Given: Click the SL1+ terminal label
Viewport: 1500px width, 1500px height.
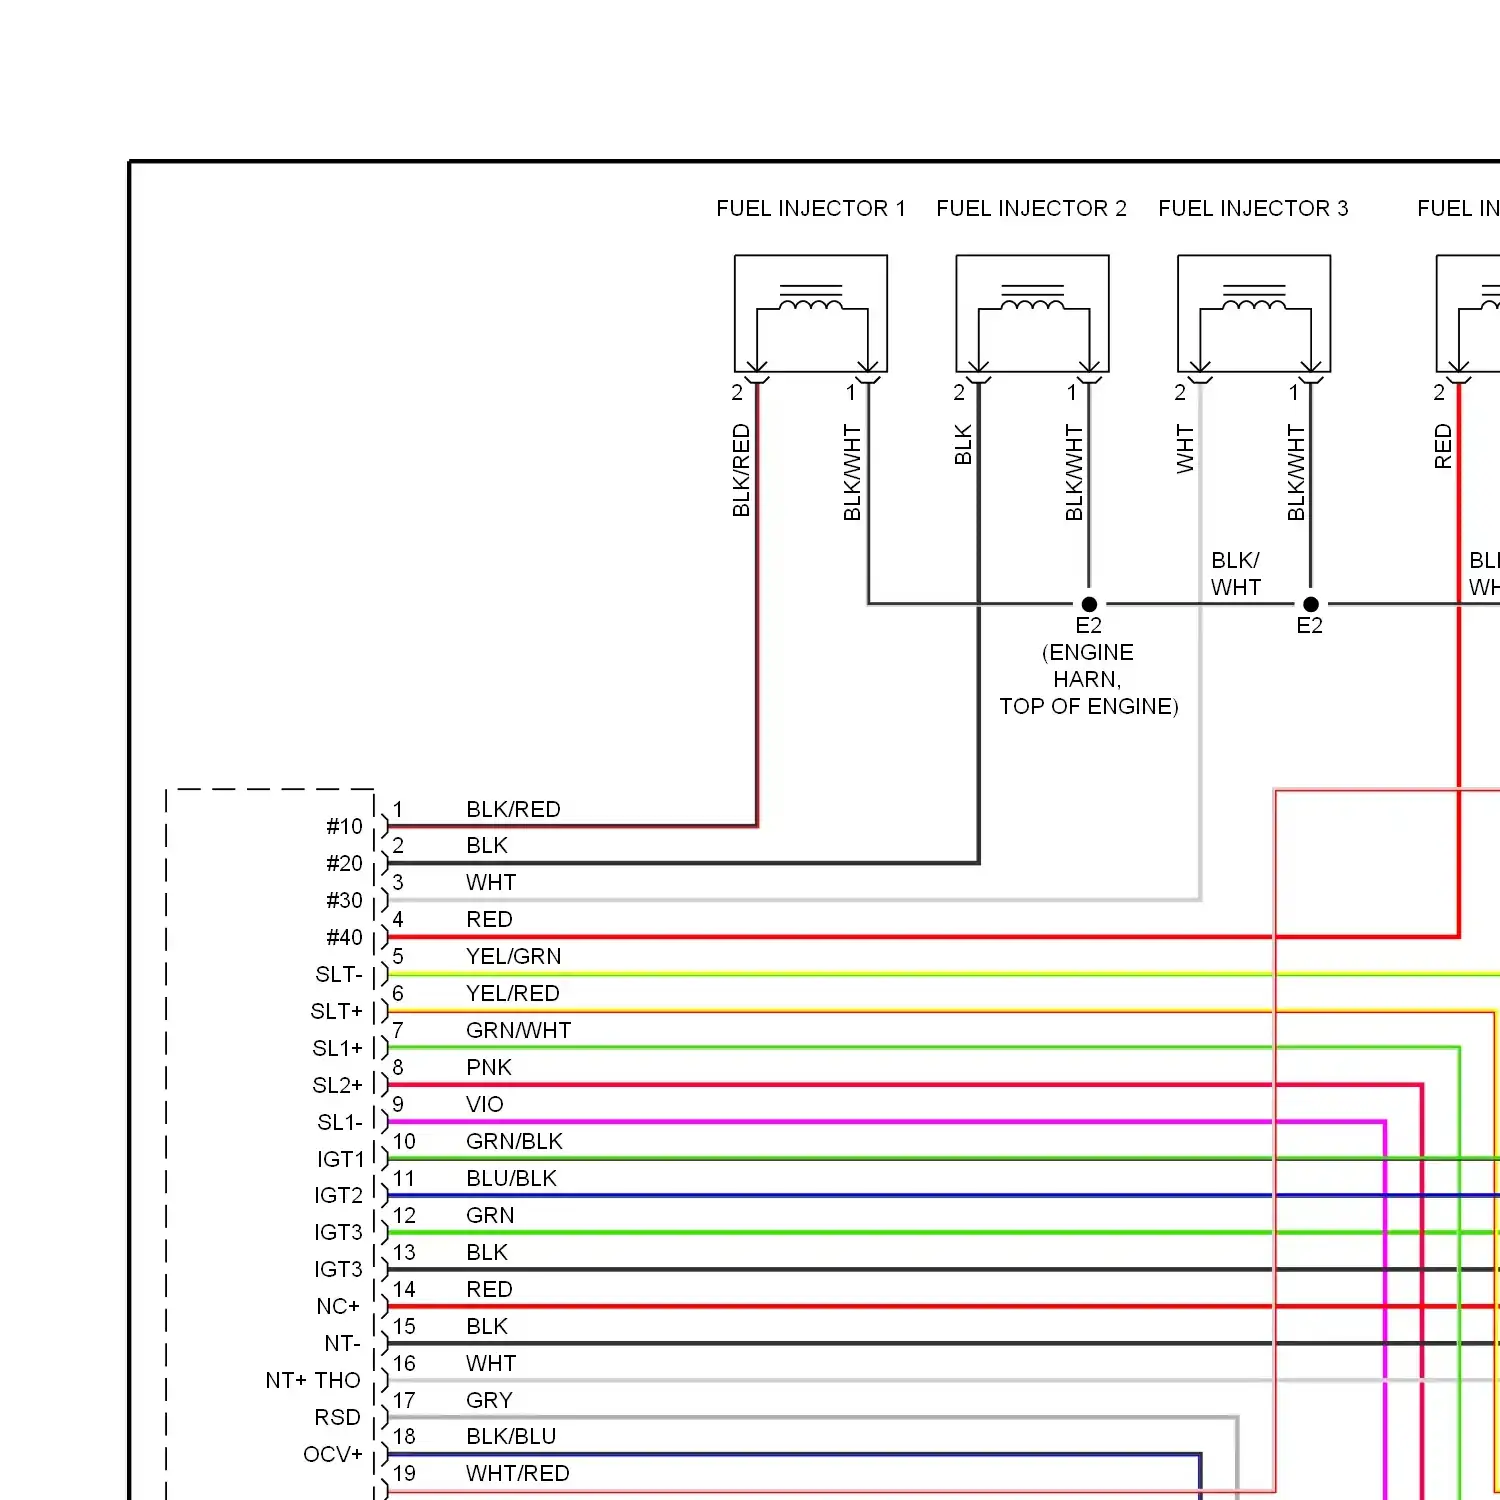Looking at the screenshot, I should [x=338, y=1048].
